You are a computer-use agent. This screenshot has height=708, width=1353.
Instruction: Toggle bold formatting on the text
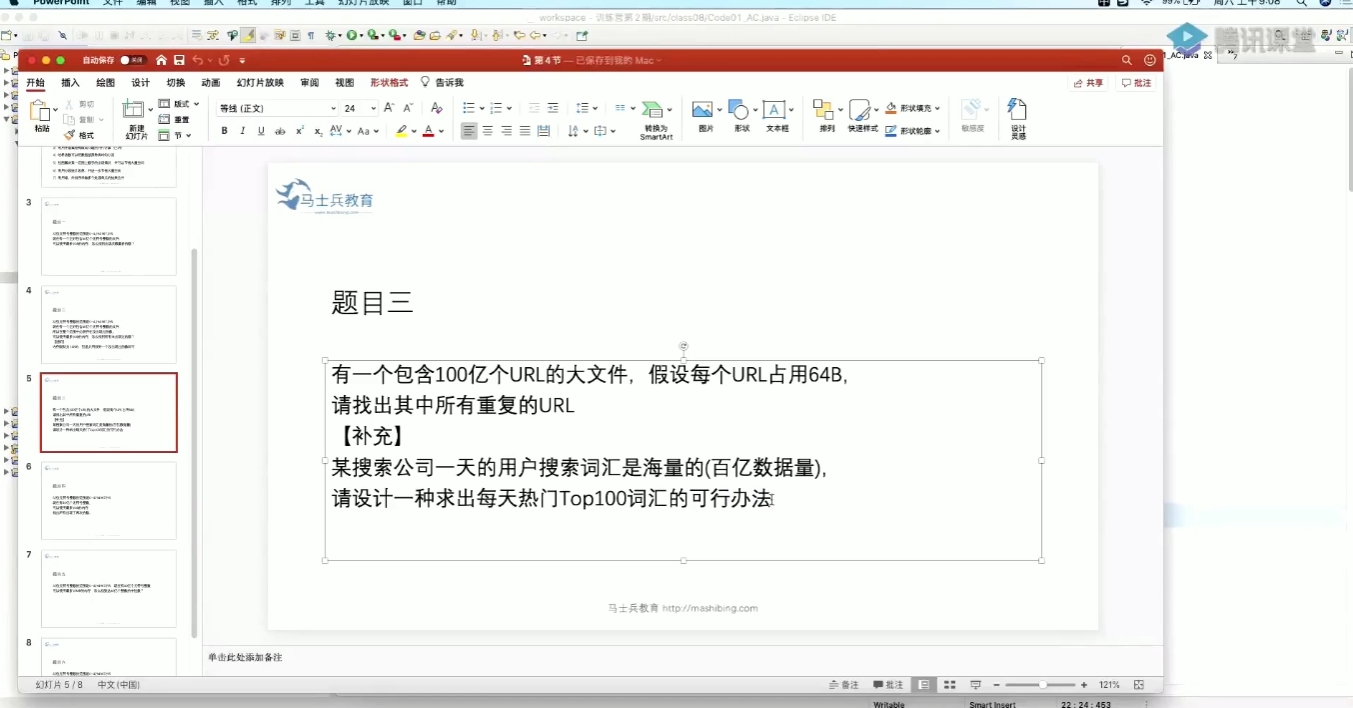click(224, 130)
